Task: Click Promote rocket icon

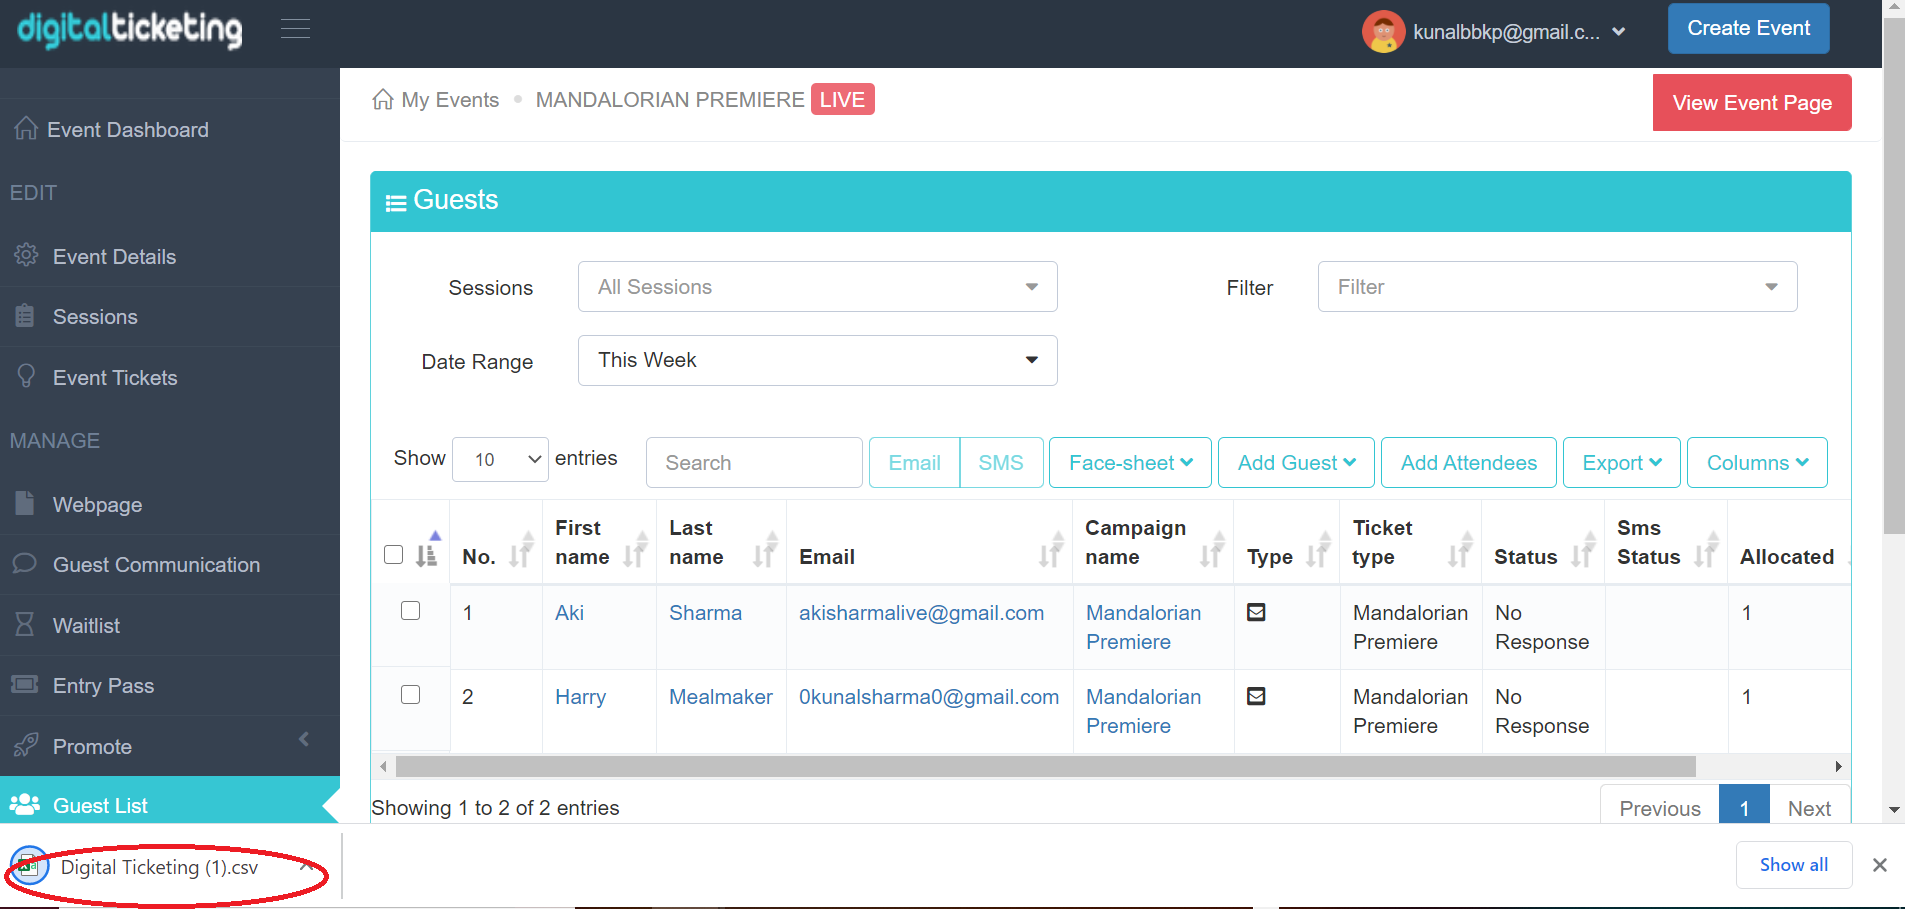Action: coord(26,745)
